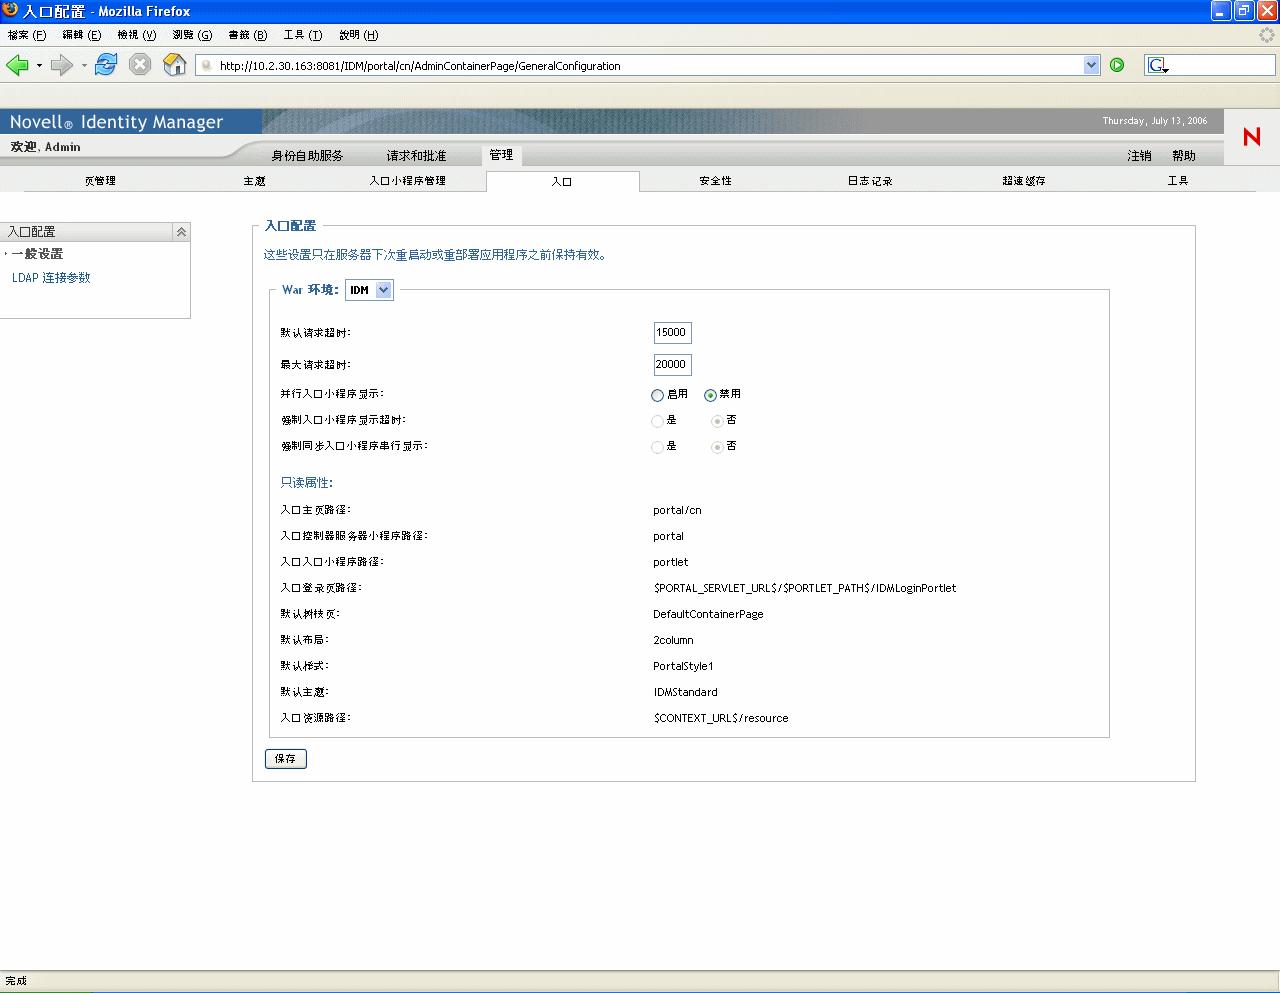This screenshot has height=993, width=1280.
Task: Click the Firefox activity throbber icon
Action: (x=1267, y=35)
